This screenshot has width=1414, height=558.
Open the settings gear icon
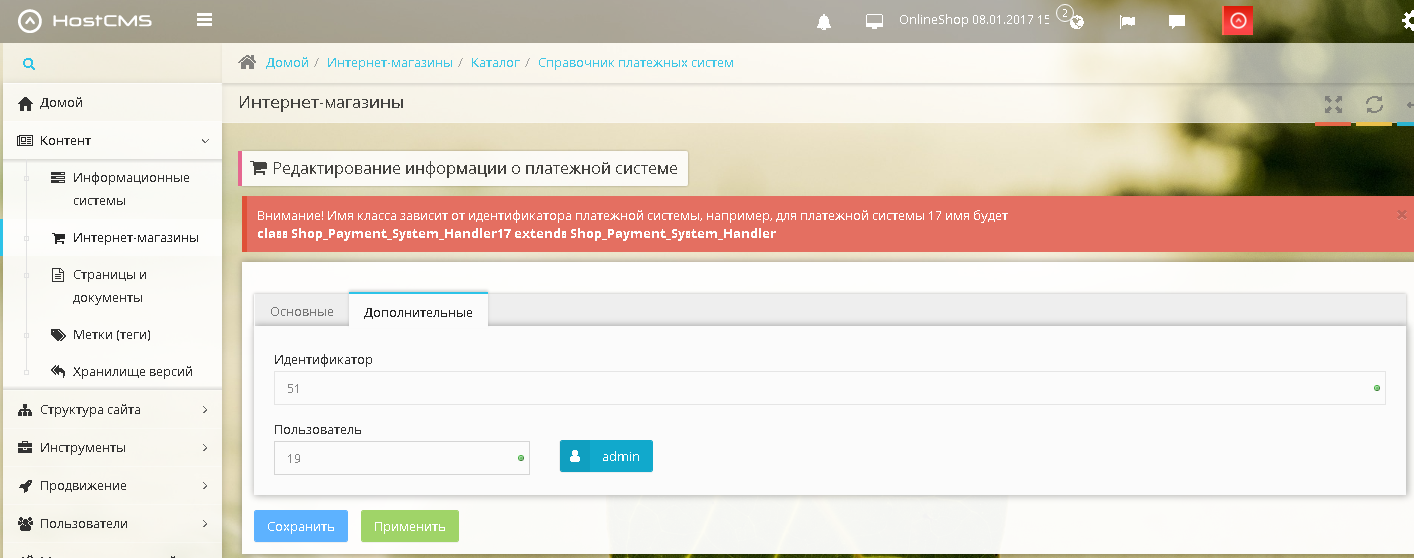[1406, 21]
